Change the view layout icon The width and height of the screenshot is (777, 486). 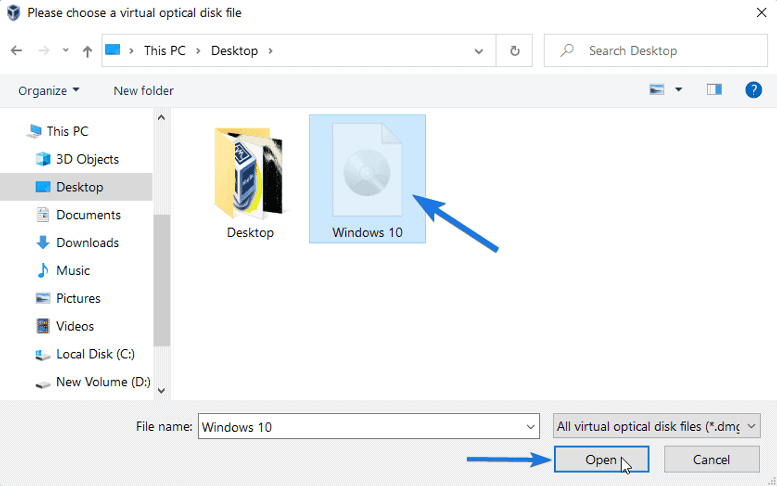tap(657, 90)
